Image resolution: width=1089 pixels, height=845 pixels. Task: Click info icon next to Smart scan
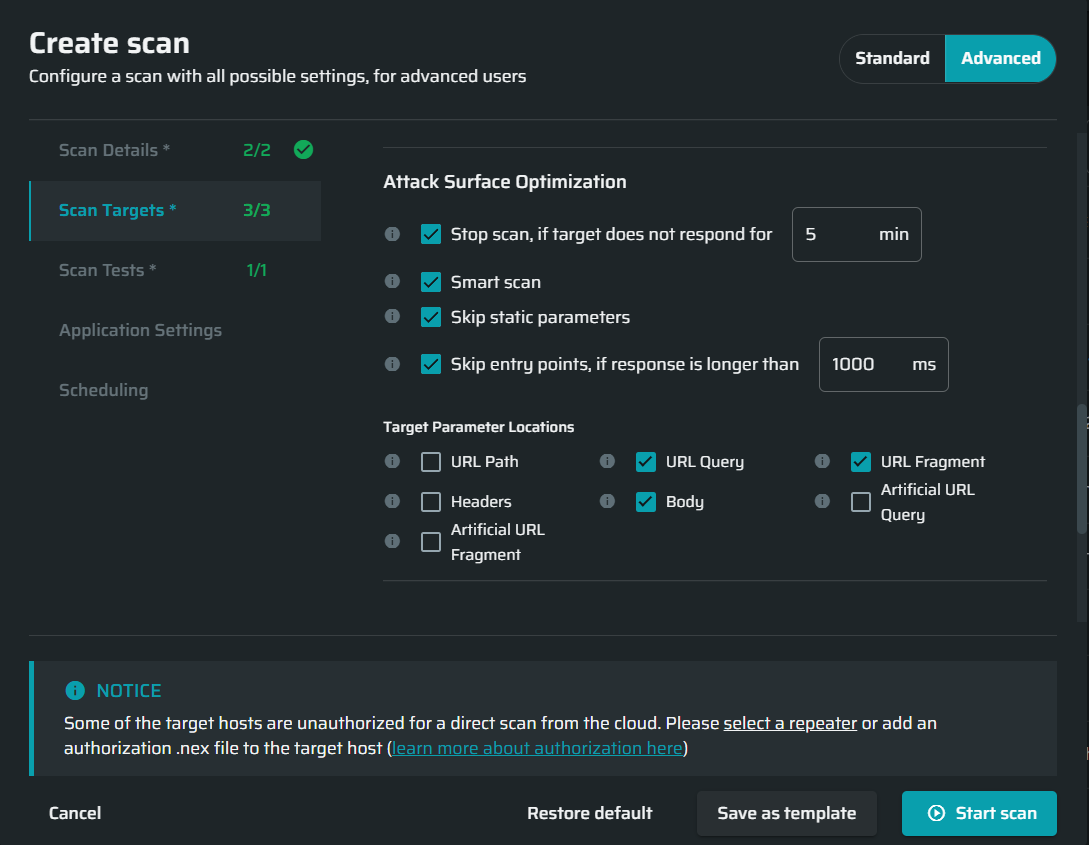pyautogui.click(x=392, y=281)
